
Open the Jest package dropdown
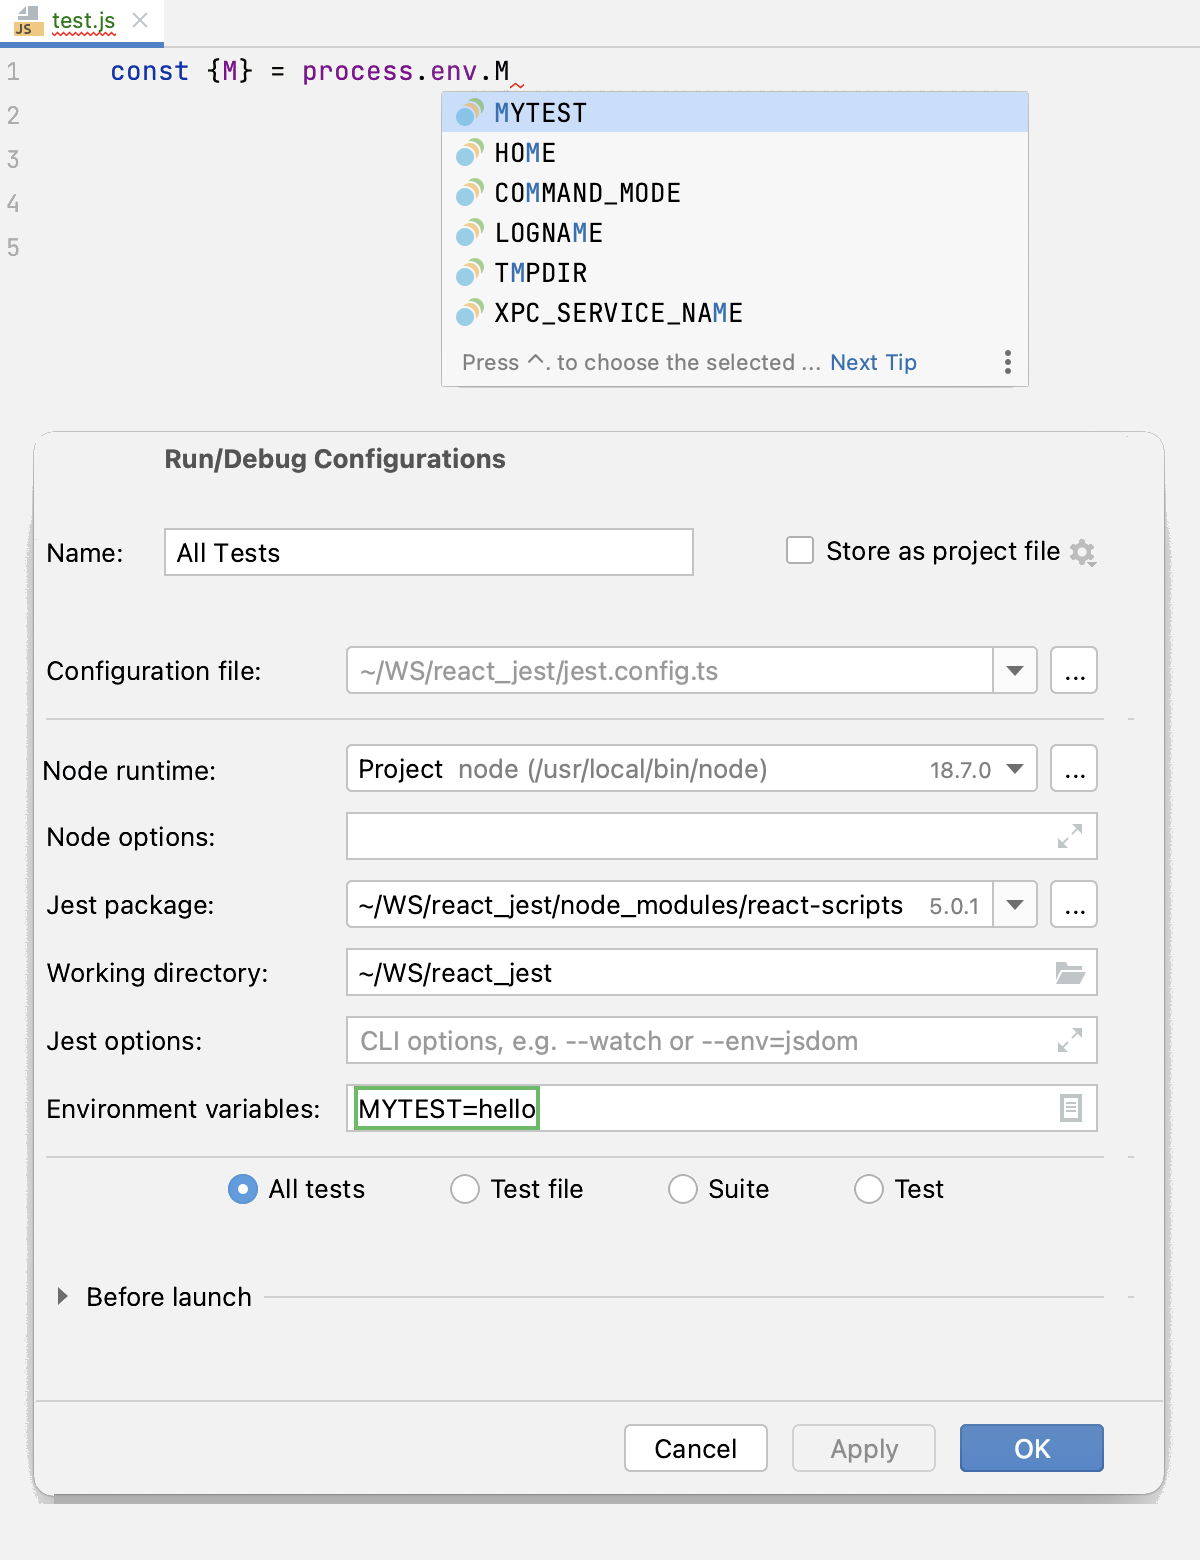(1014, 904)
